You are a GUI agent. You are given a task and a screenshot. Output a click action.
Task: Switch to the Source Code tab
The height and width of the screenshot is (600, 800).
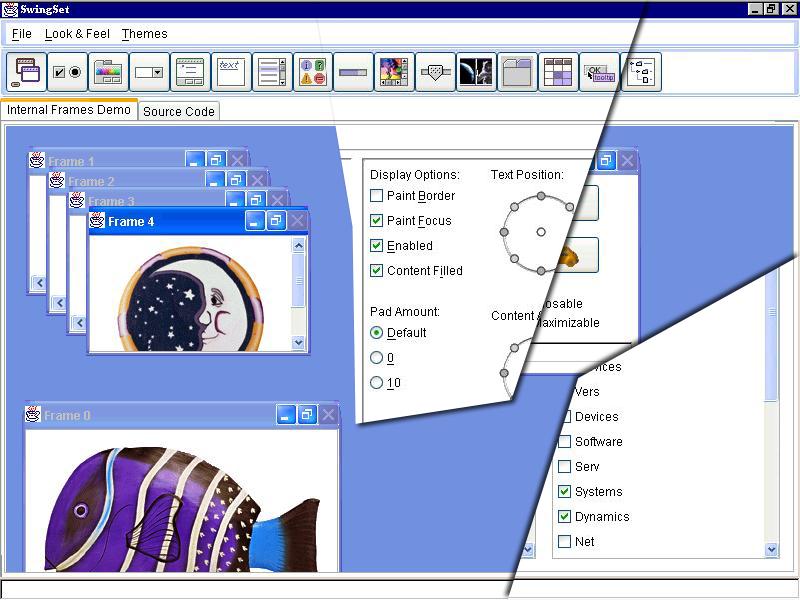coord(178,111)
